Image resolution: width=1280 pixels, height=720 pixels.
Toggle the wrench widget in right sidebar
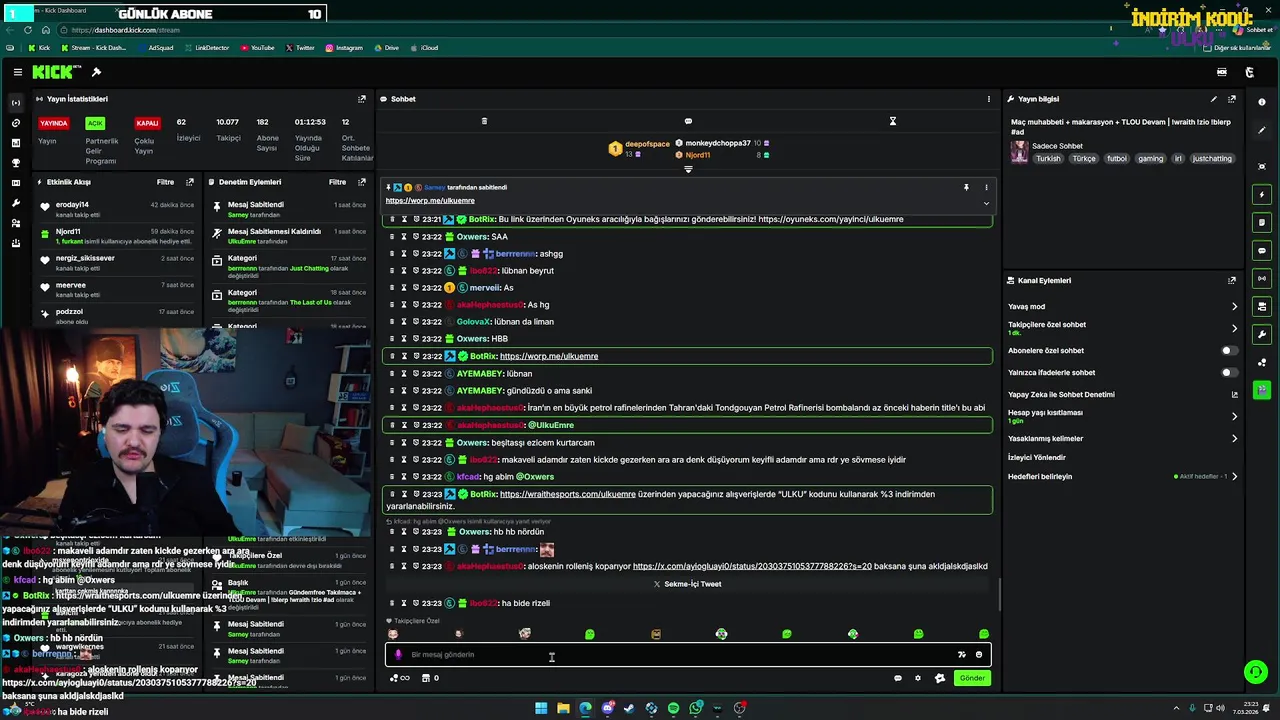[x=1262, y=334]
